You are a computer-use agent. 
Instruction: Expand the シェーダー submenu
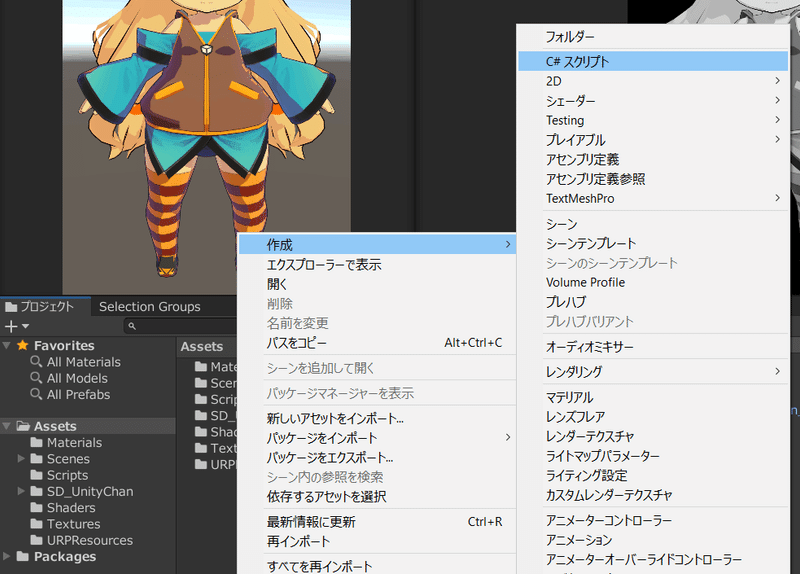[653, 101]
